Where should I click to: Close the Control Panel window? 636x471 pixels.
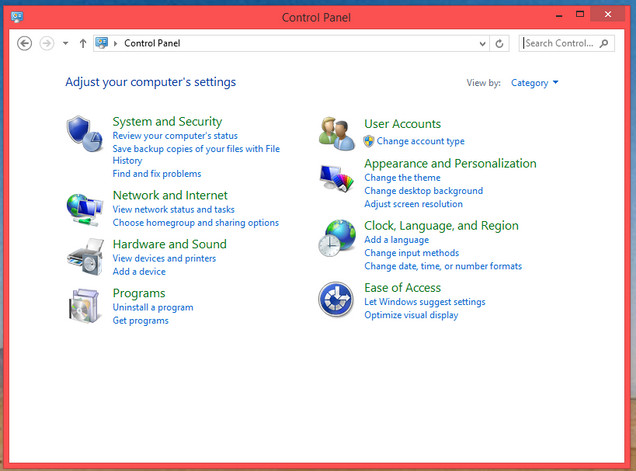[608, 14]
